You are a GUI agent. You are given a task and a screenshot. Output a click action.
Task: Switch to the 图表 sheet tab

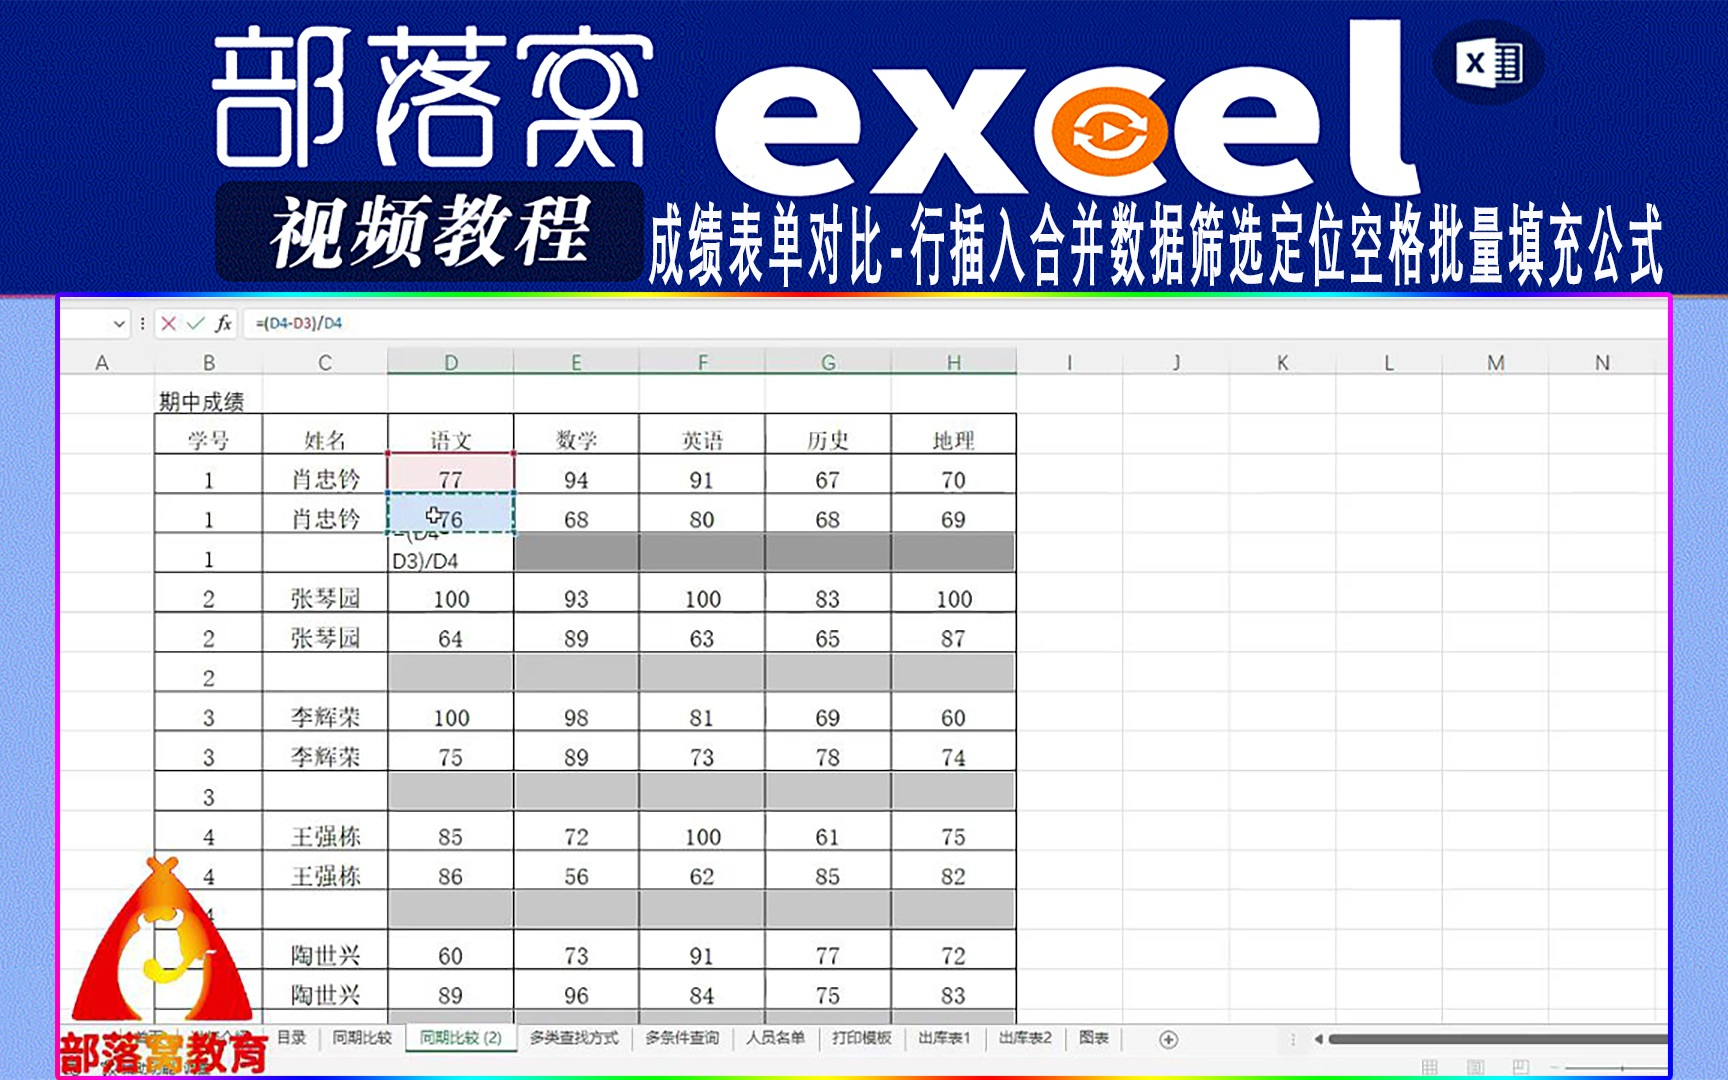(1094, 1038)
